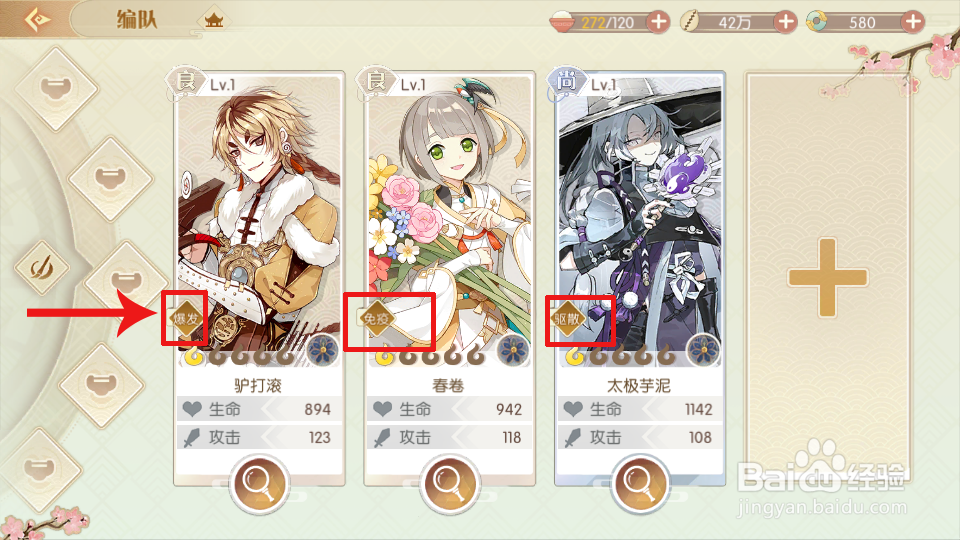This screenshot has height=540, width=960.
Task: Tap the dark diamond brush-stroke icon
Action: [x=42, y=268]
